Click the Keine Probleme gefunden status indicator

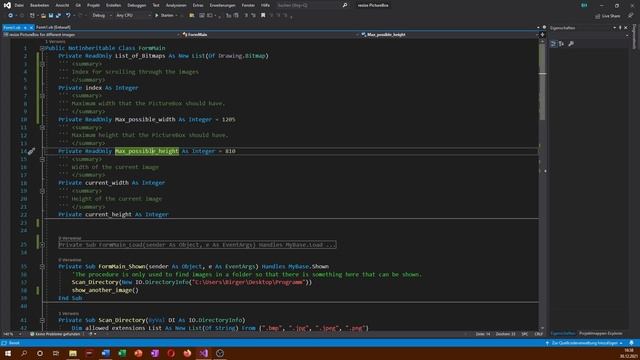pyautogui.click(x=55, y=334)
